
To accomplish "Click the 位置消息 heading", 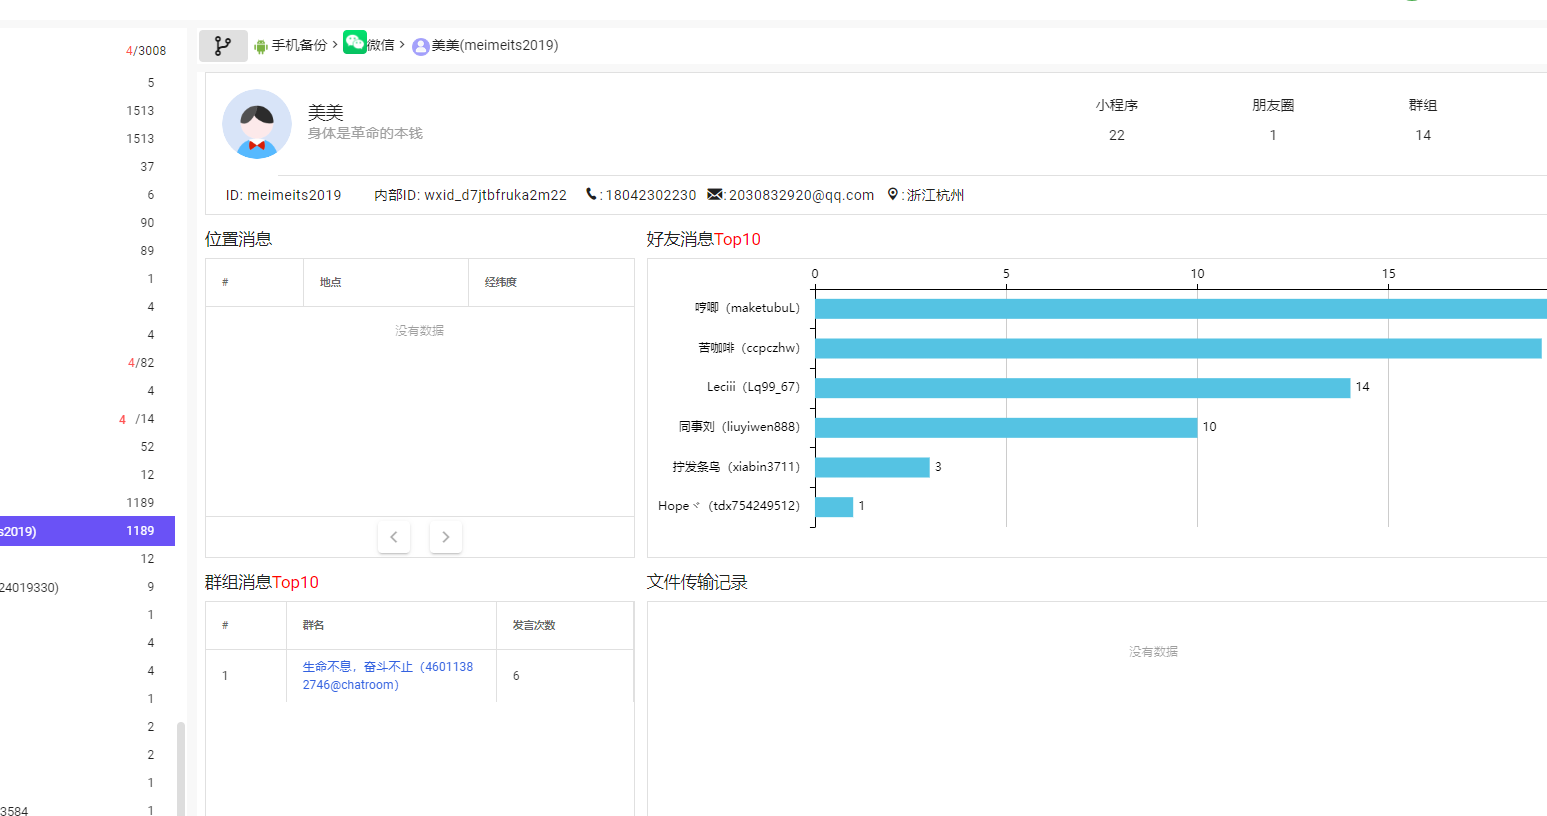I will coord(239,239).
